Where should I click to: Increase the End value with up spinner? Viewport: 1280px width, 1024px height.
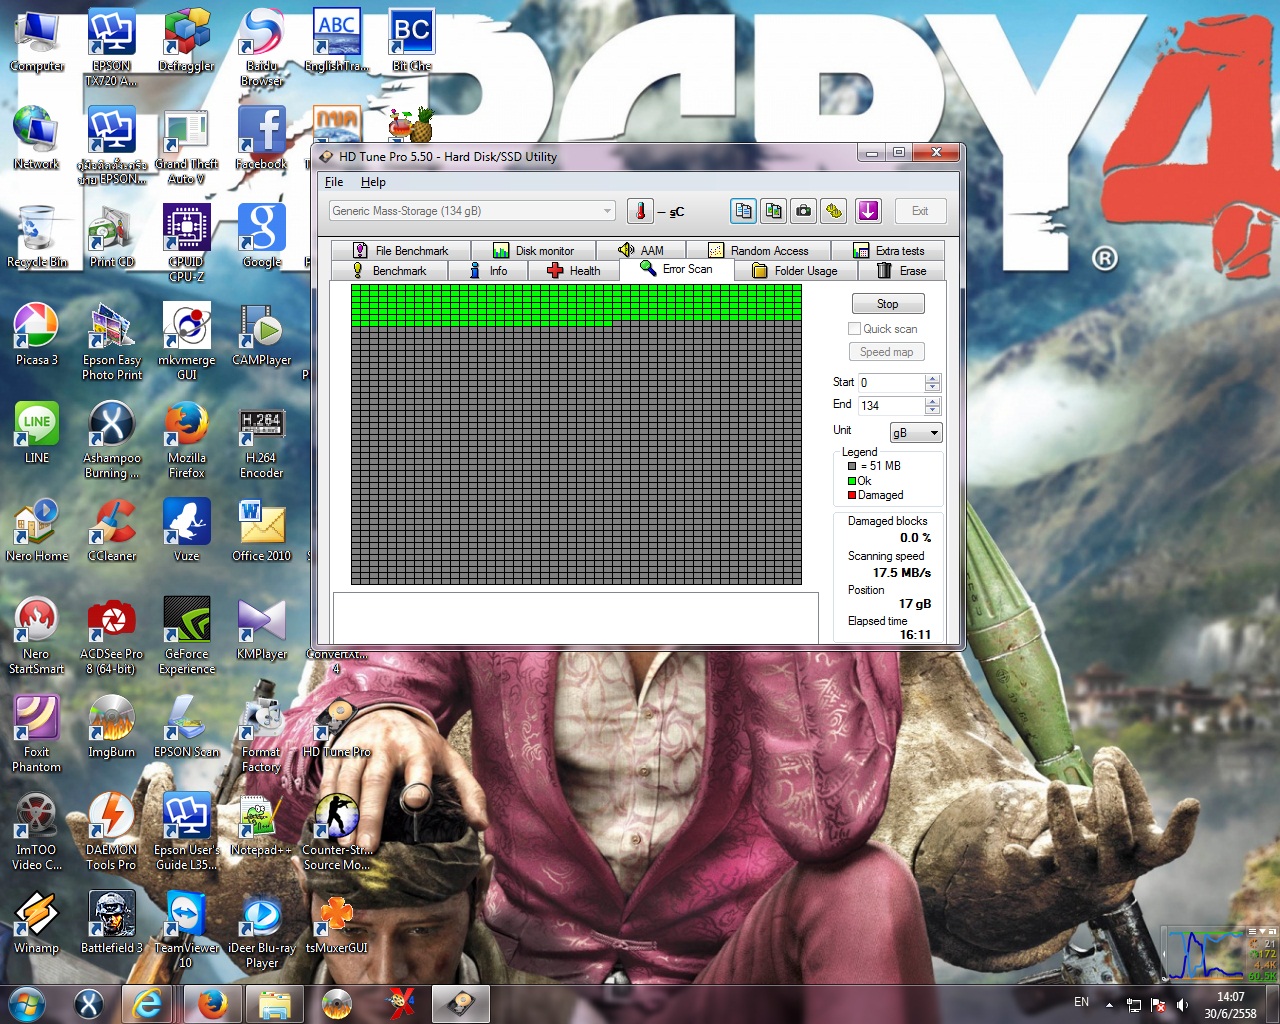coord(933,401)
